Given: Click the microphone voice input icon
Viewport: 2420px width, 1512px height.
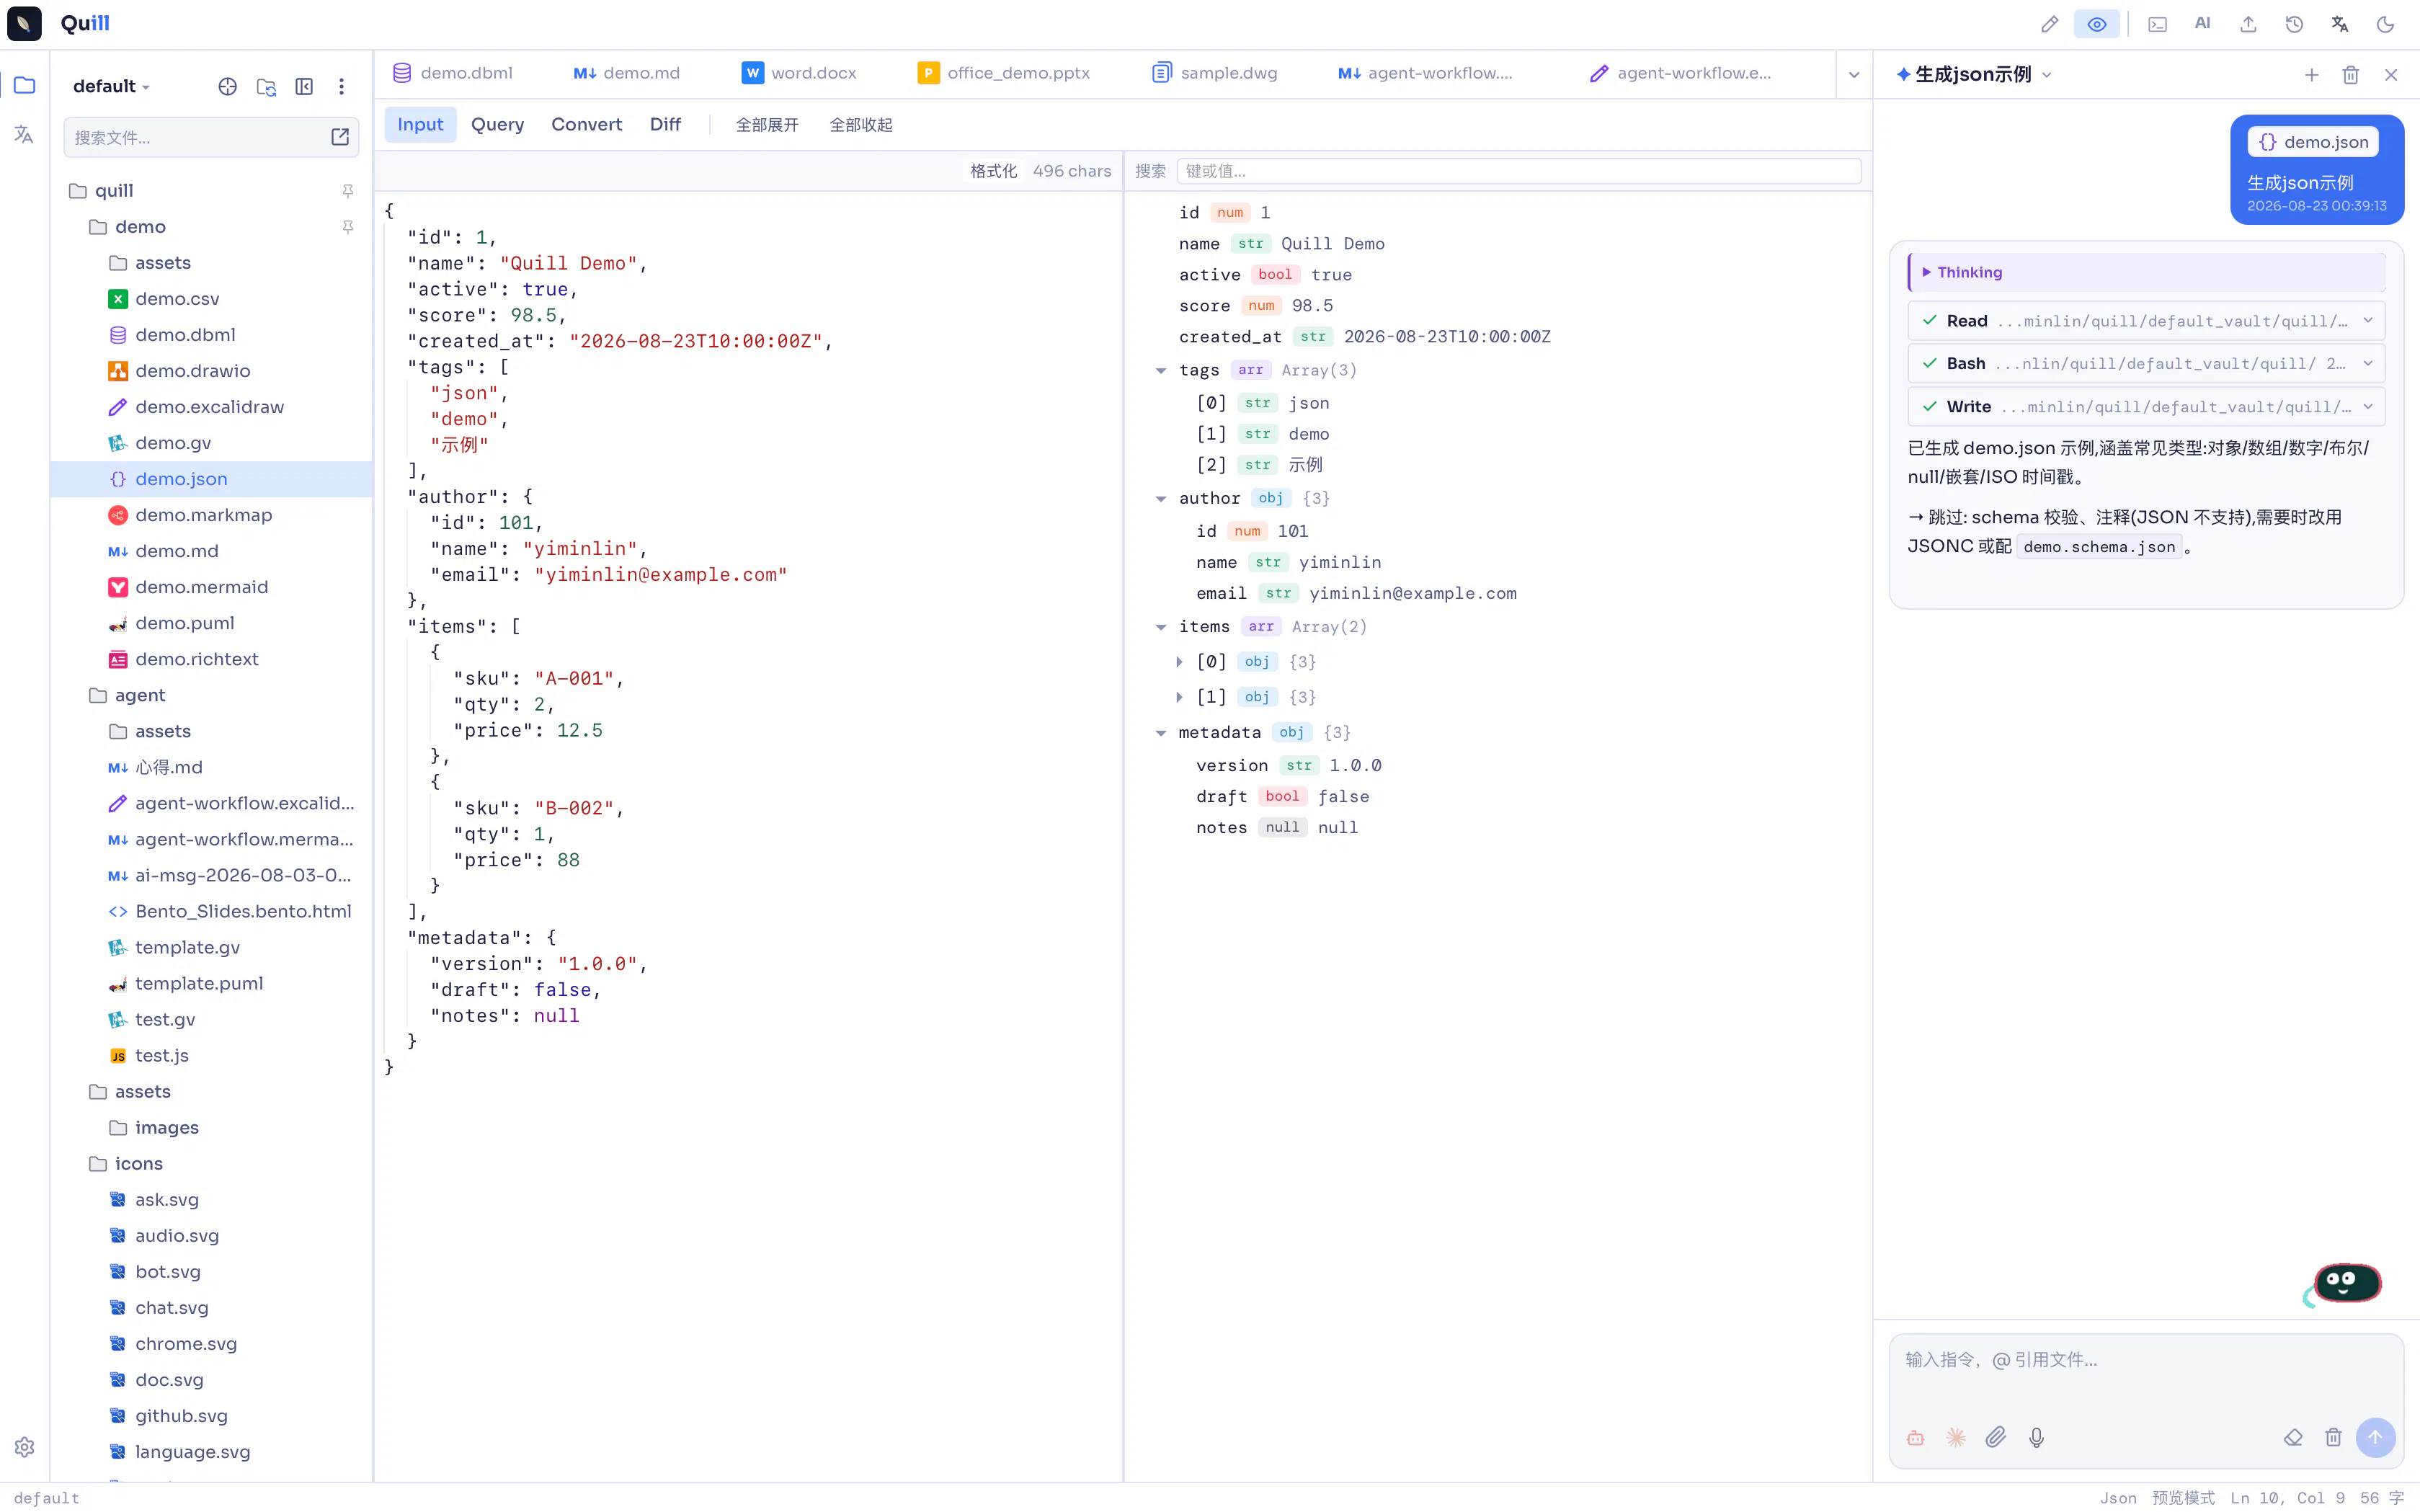Looking at the screenshot, I should click(2036, 1437).
